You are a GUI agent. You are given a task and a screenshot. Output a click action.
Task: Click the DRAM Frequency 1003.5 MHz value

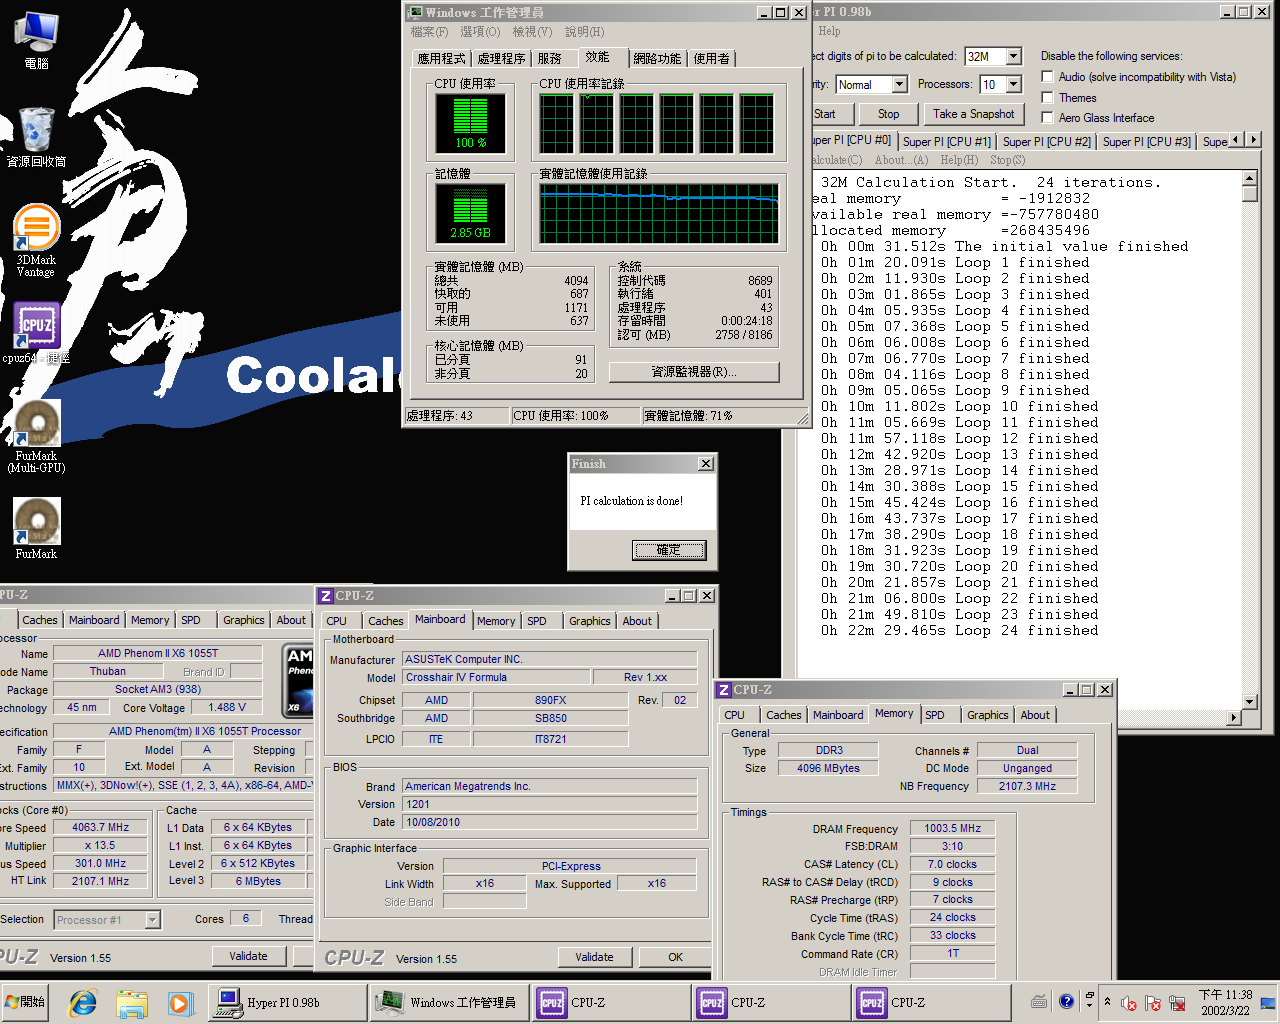click(x=952, y=828)
